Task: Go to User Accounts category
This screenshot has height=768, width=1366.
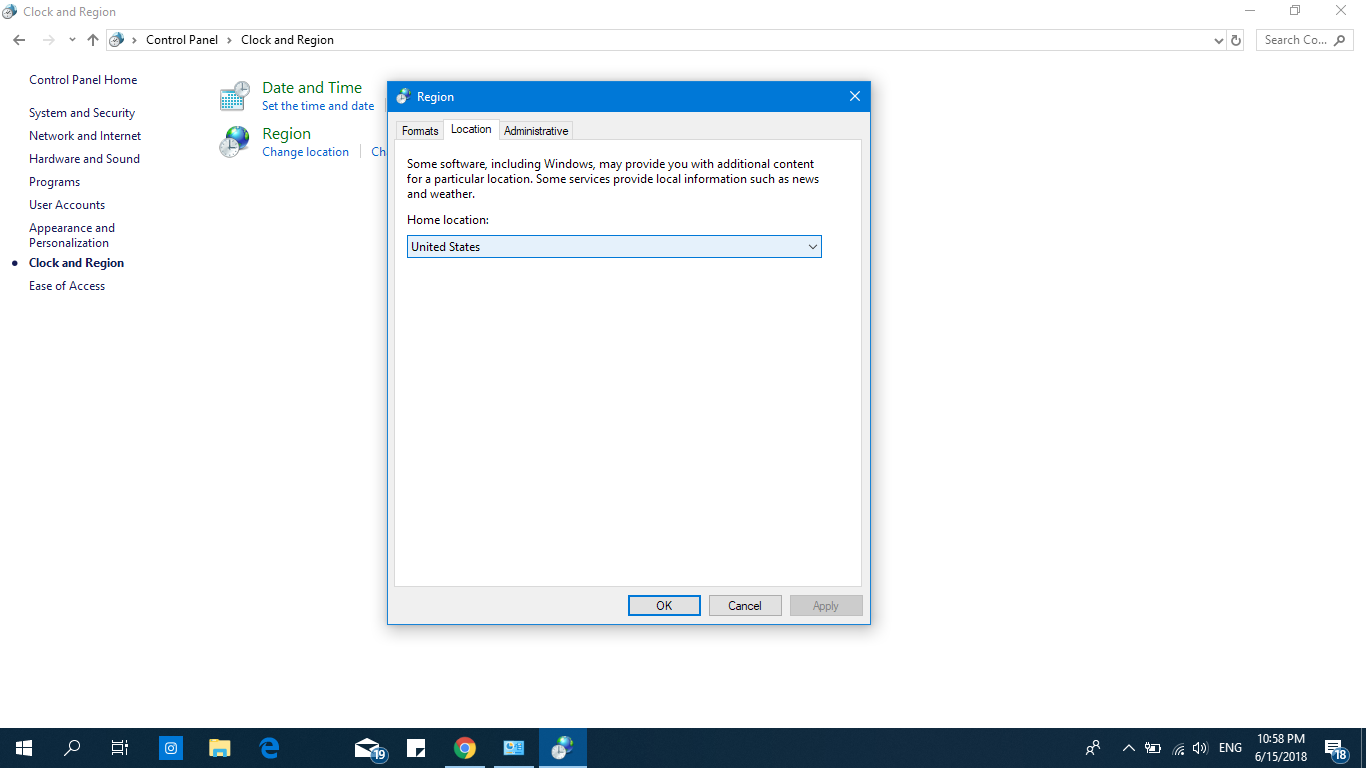Action: pyautogui.click(x=67, y=205)
